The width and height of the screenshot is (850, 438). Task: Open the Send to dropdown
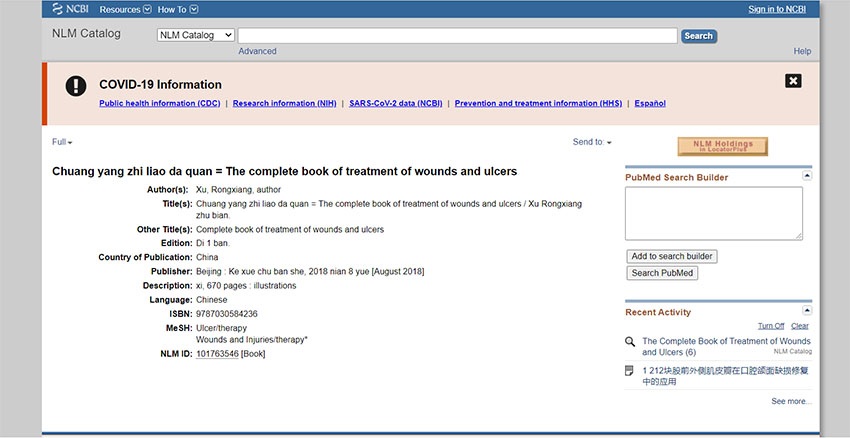click(x=592, y=142)
